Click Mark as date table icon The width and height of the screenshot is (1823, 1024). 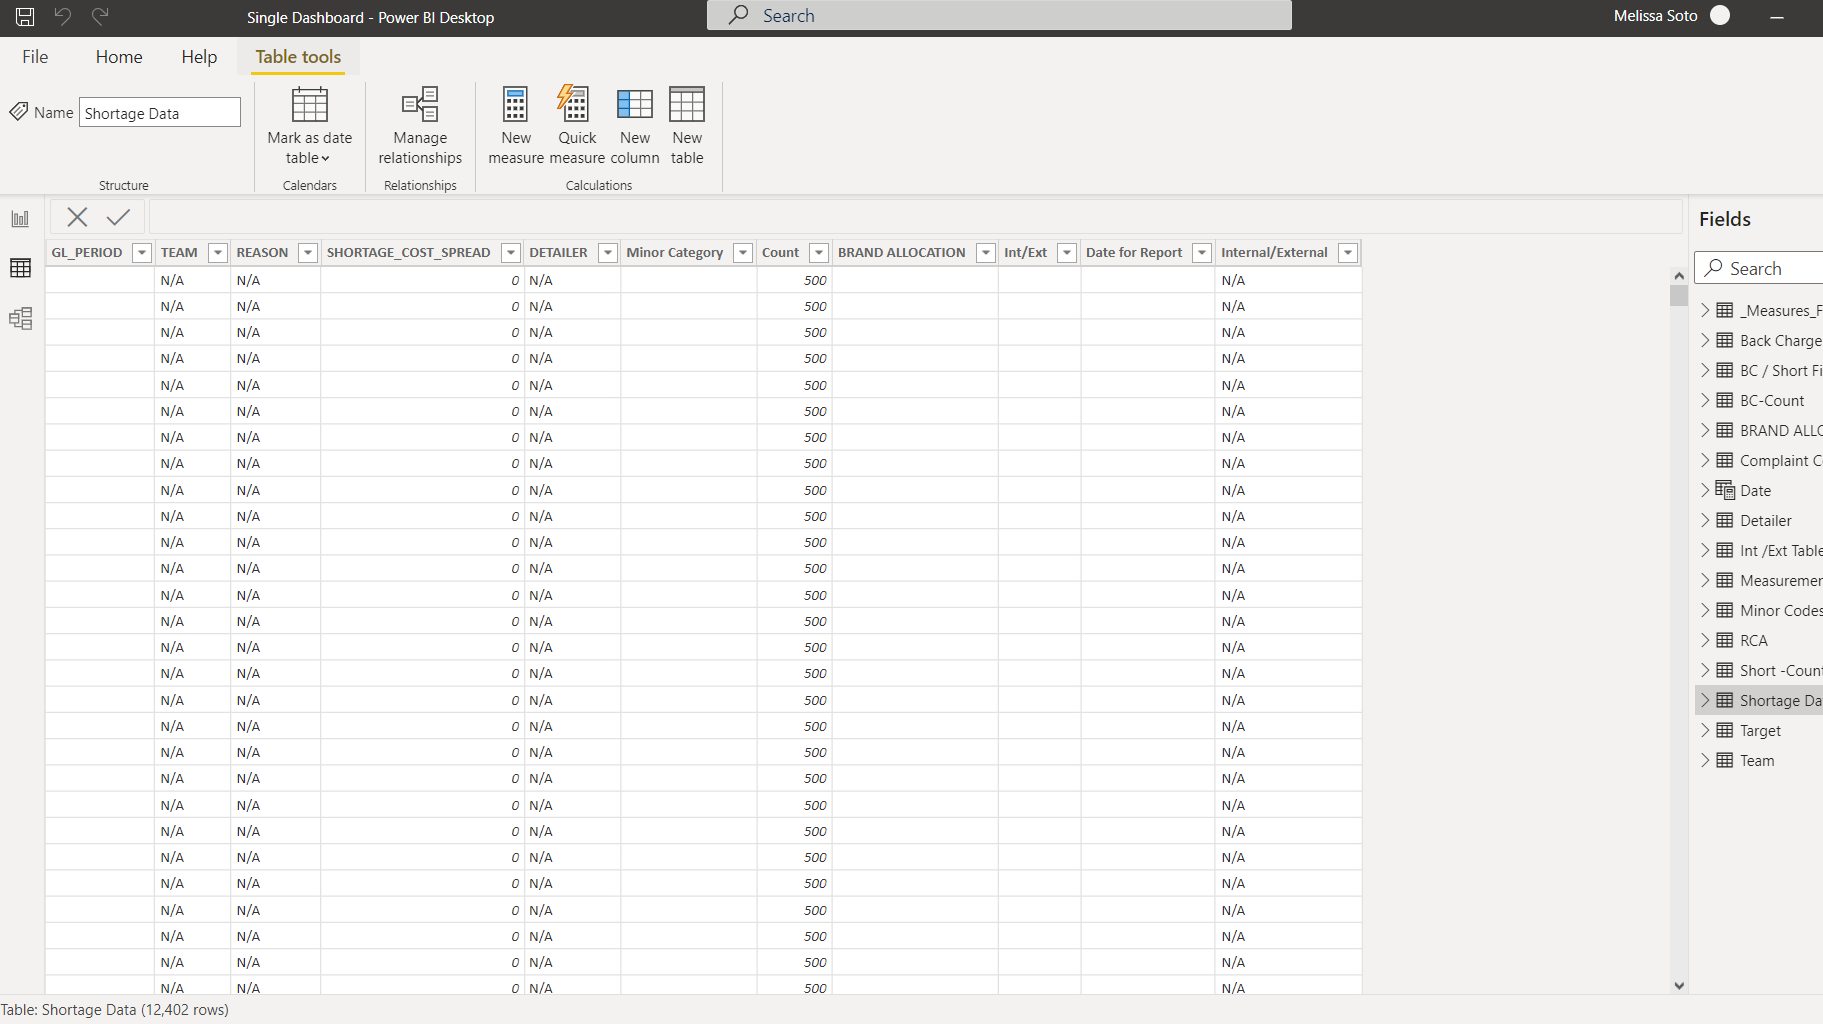click(310, 104)
